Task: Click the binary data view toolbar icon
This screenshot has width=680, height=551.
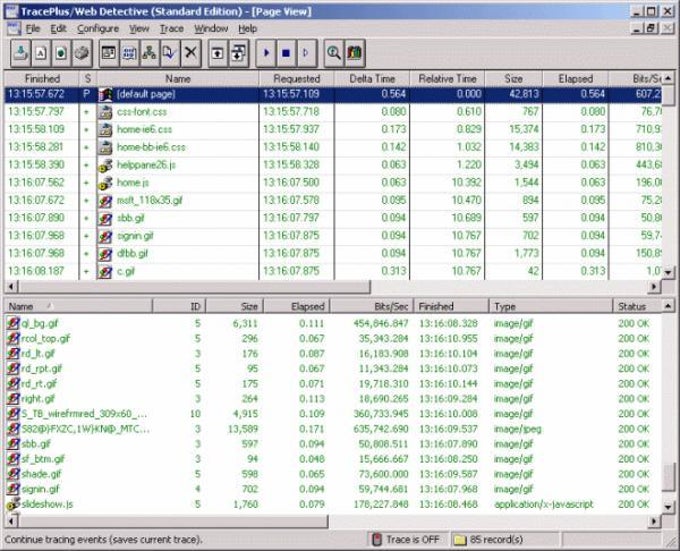Action: [129, 53]
